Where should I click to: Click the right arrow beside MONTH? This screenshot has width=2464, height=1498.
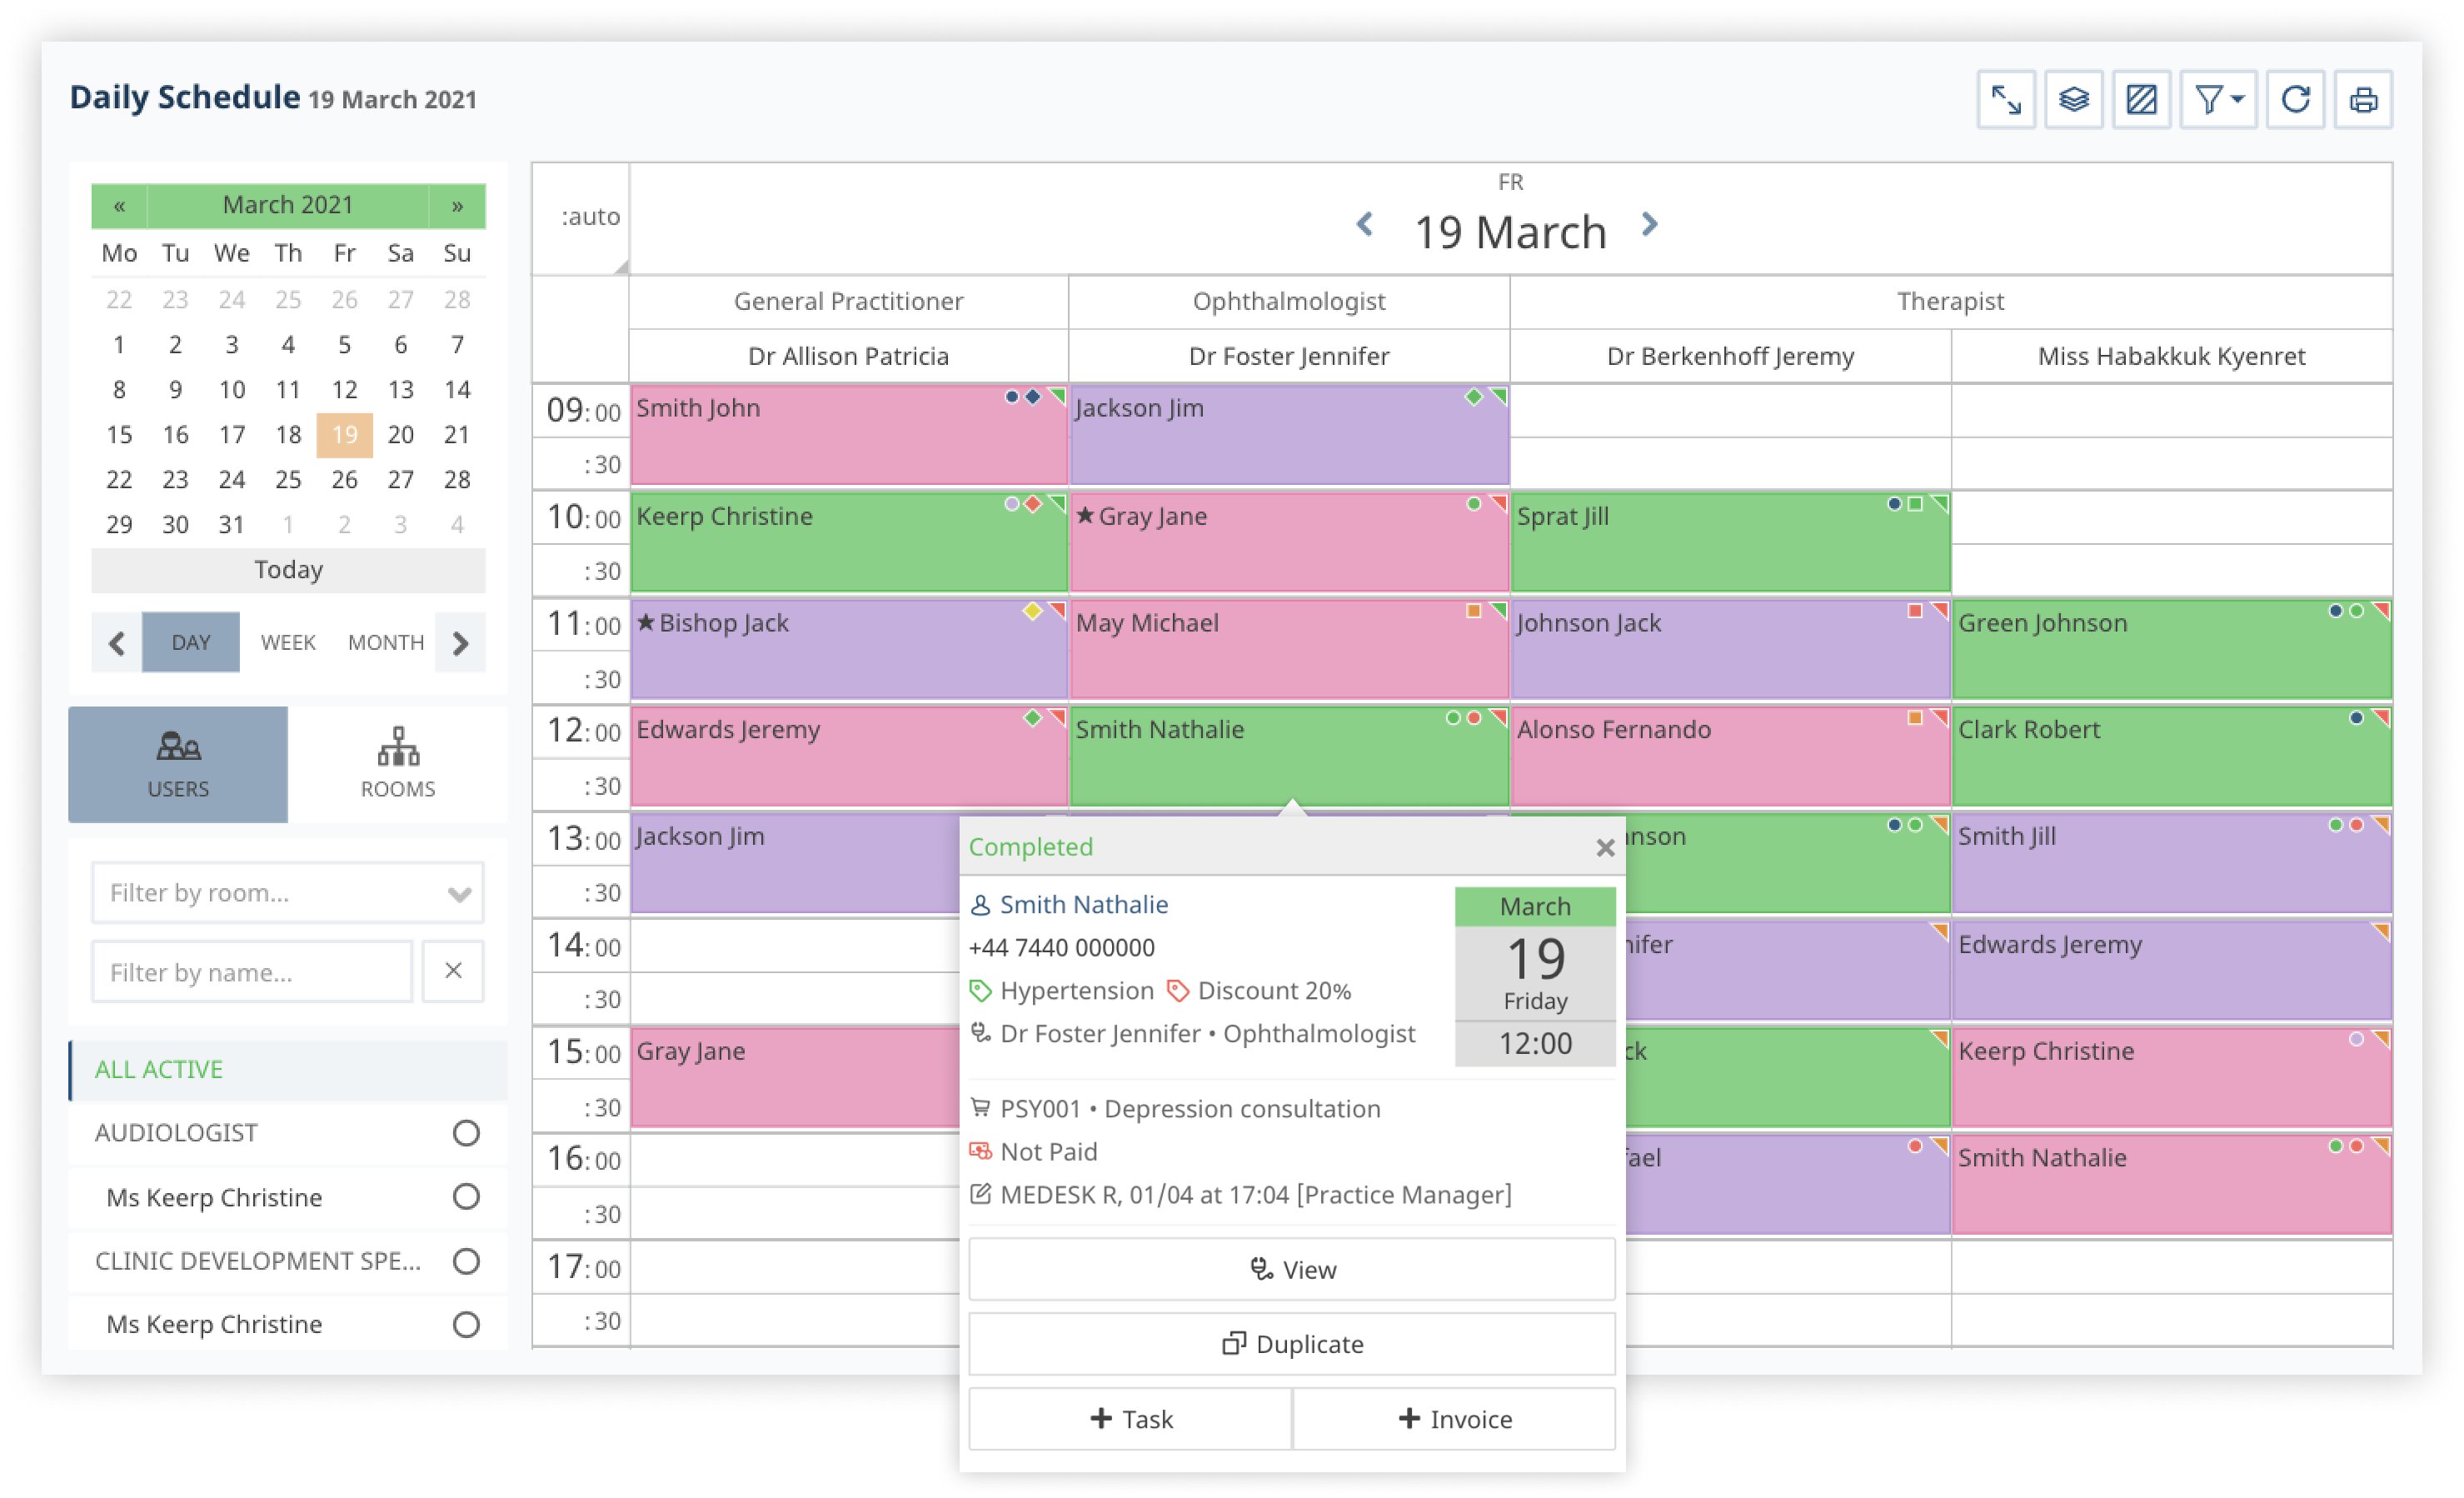coord(460,642)
